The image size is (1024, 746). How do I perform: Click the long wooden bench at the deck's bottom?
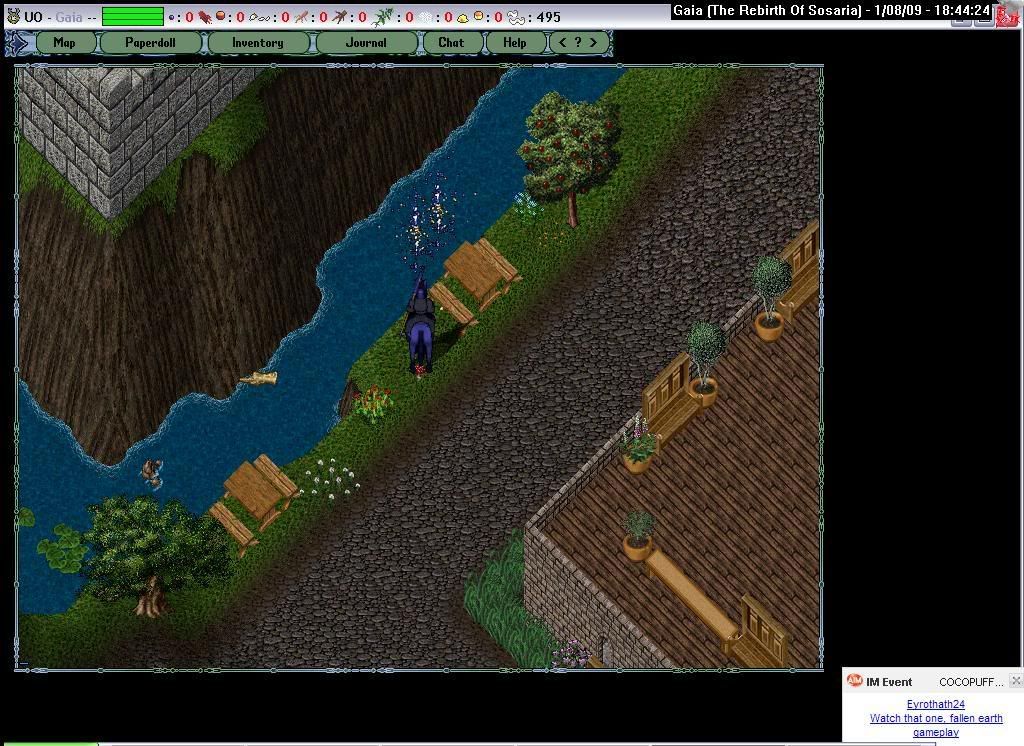point(690,596)
